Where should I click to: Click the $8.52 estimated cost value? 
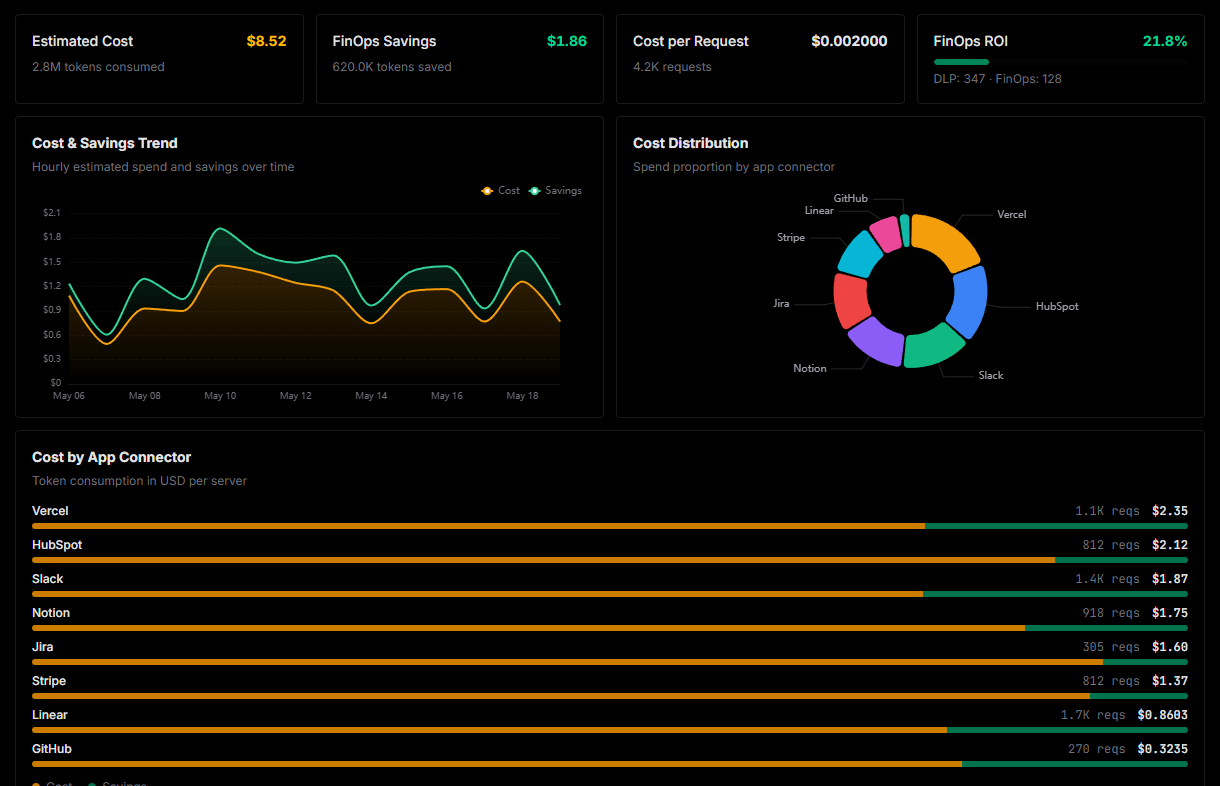pos(266,41)
